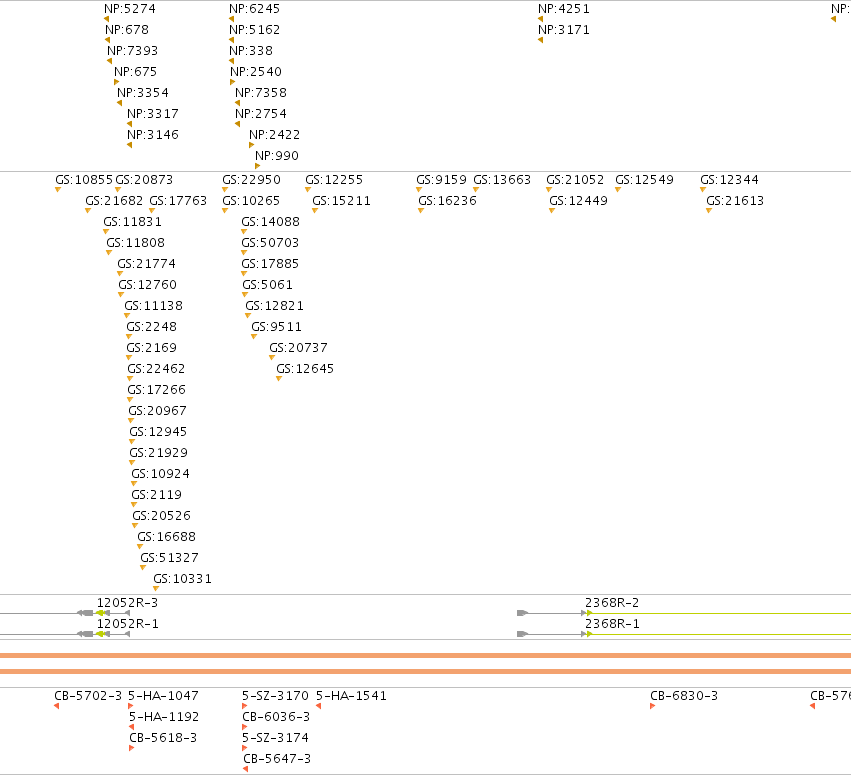Select the CB-5647-3 label
The image size is (851, 775).
pos(277,759)
